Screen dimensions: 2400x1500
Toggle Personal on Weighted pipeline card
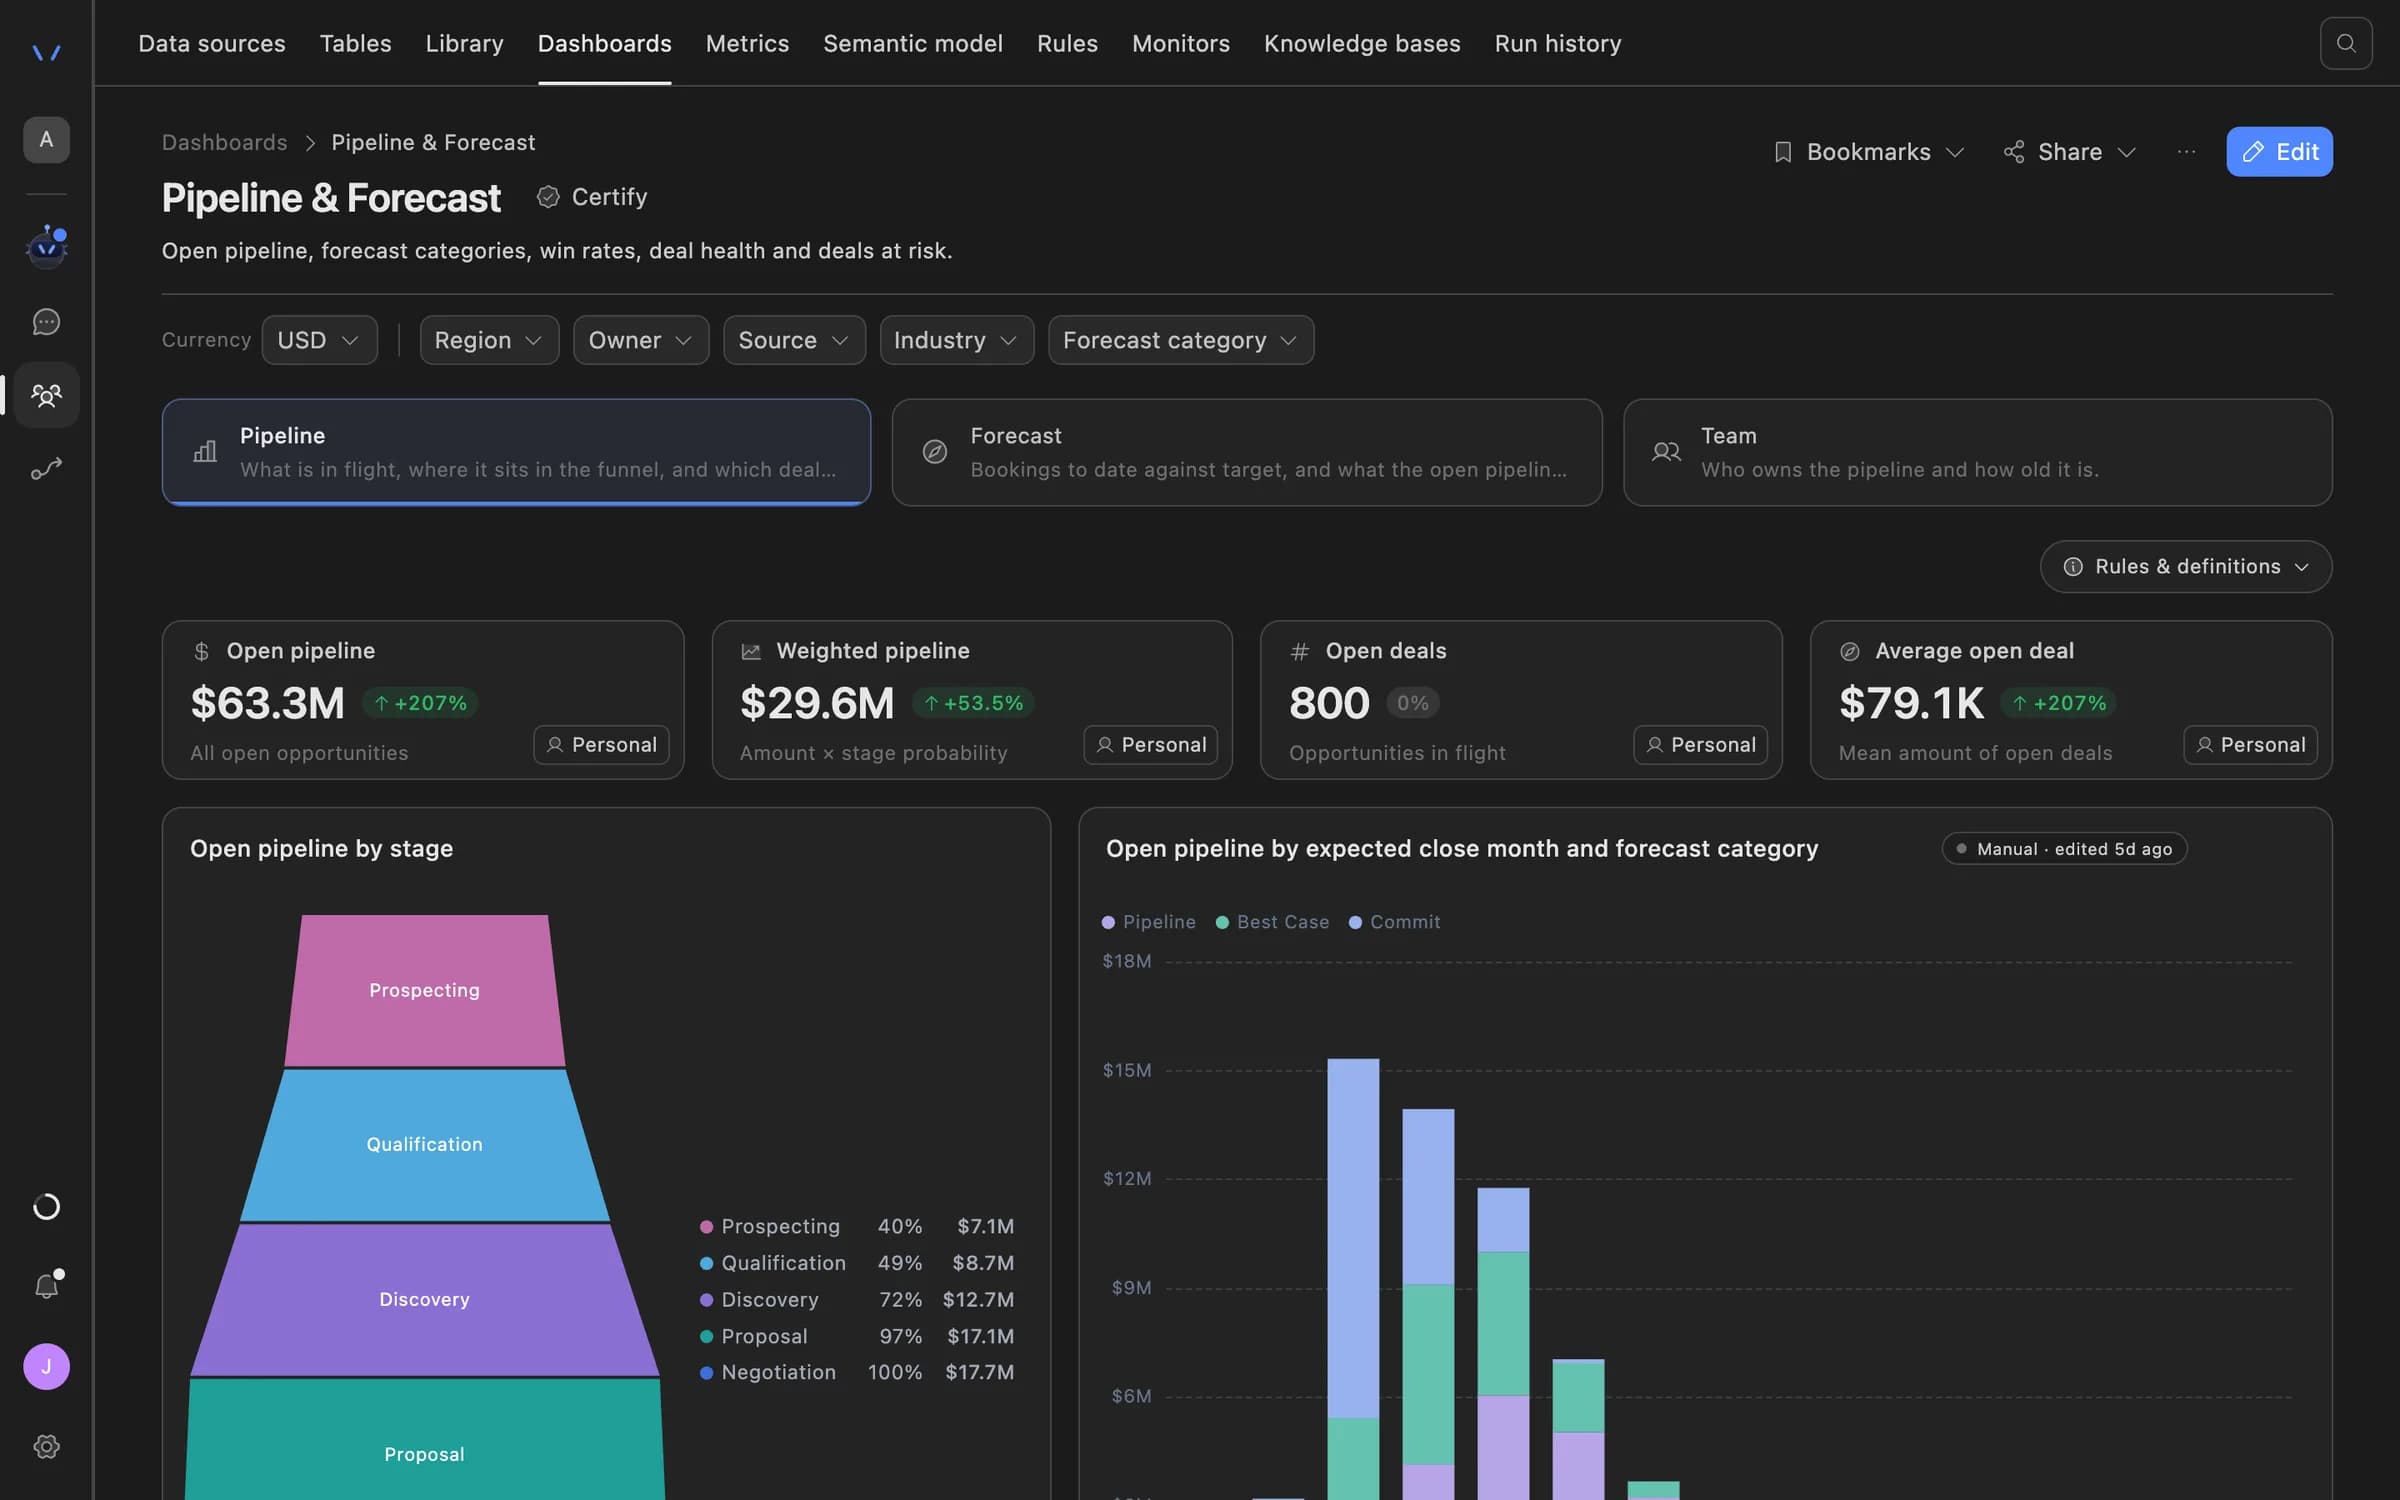tap(1151, 745)
